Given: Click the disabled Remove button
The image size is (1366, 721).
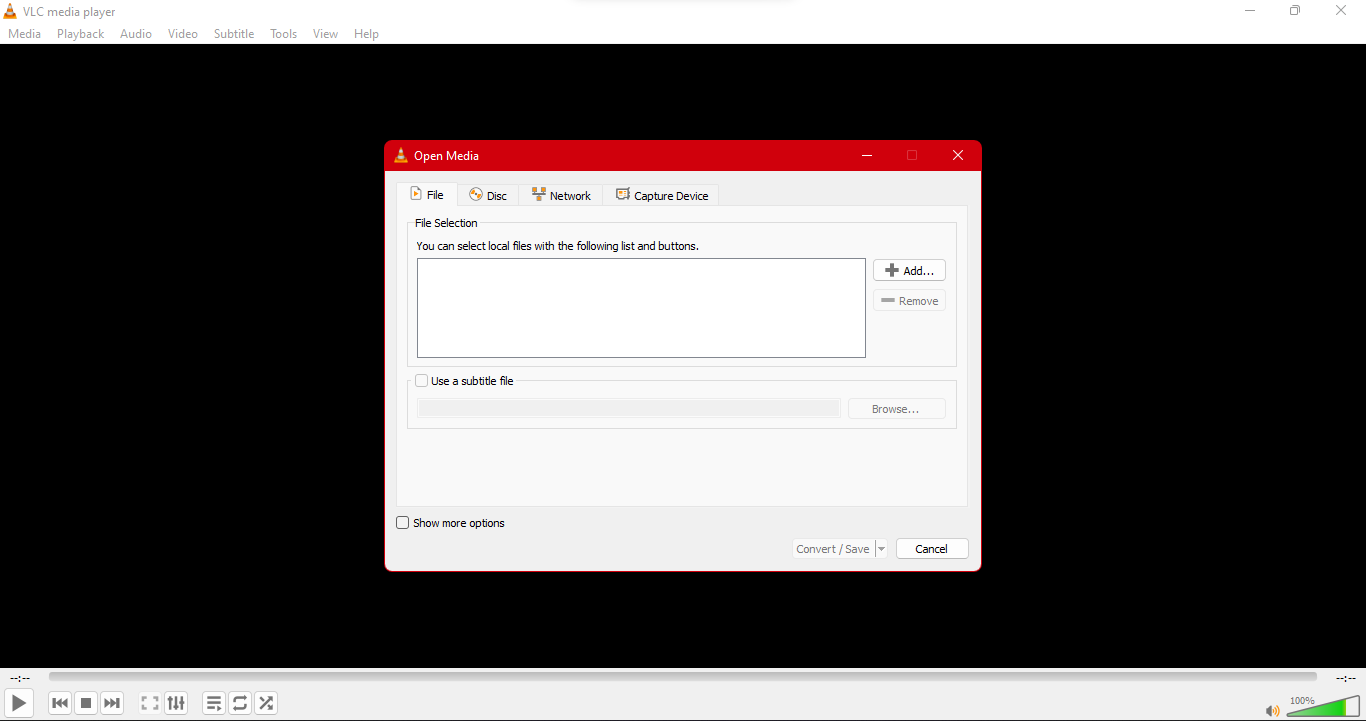Looking at the screenshot, I should click(909, 301).
